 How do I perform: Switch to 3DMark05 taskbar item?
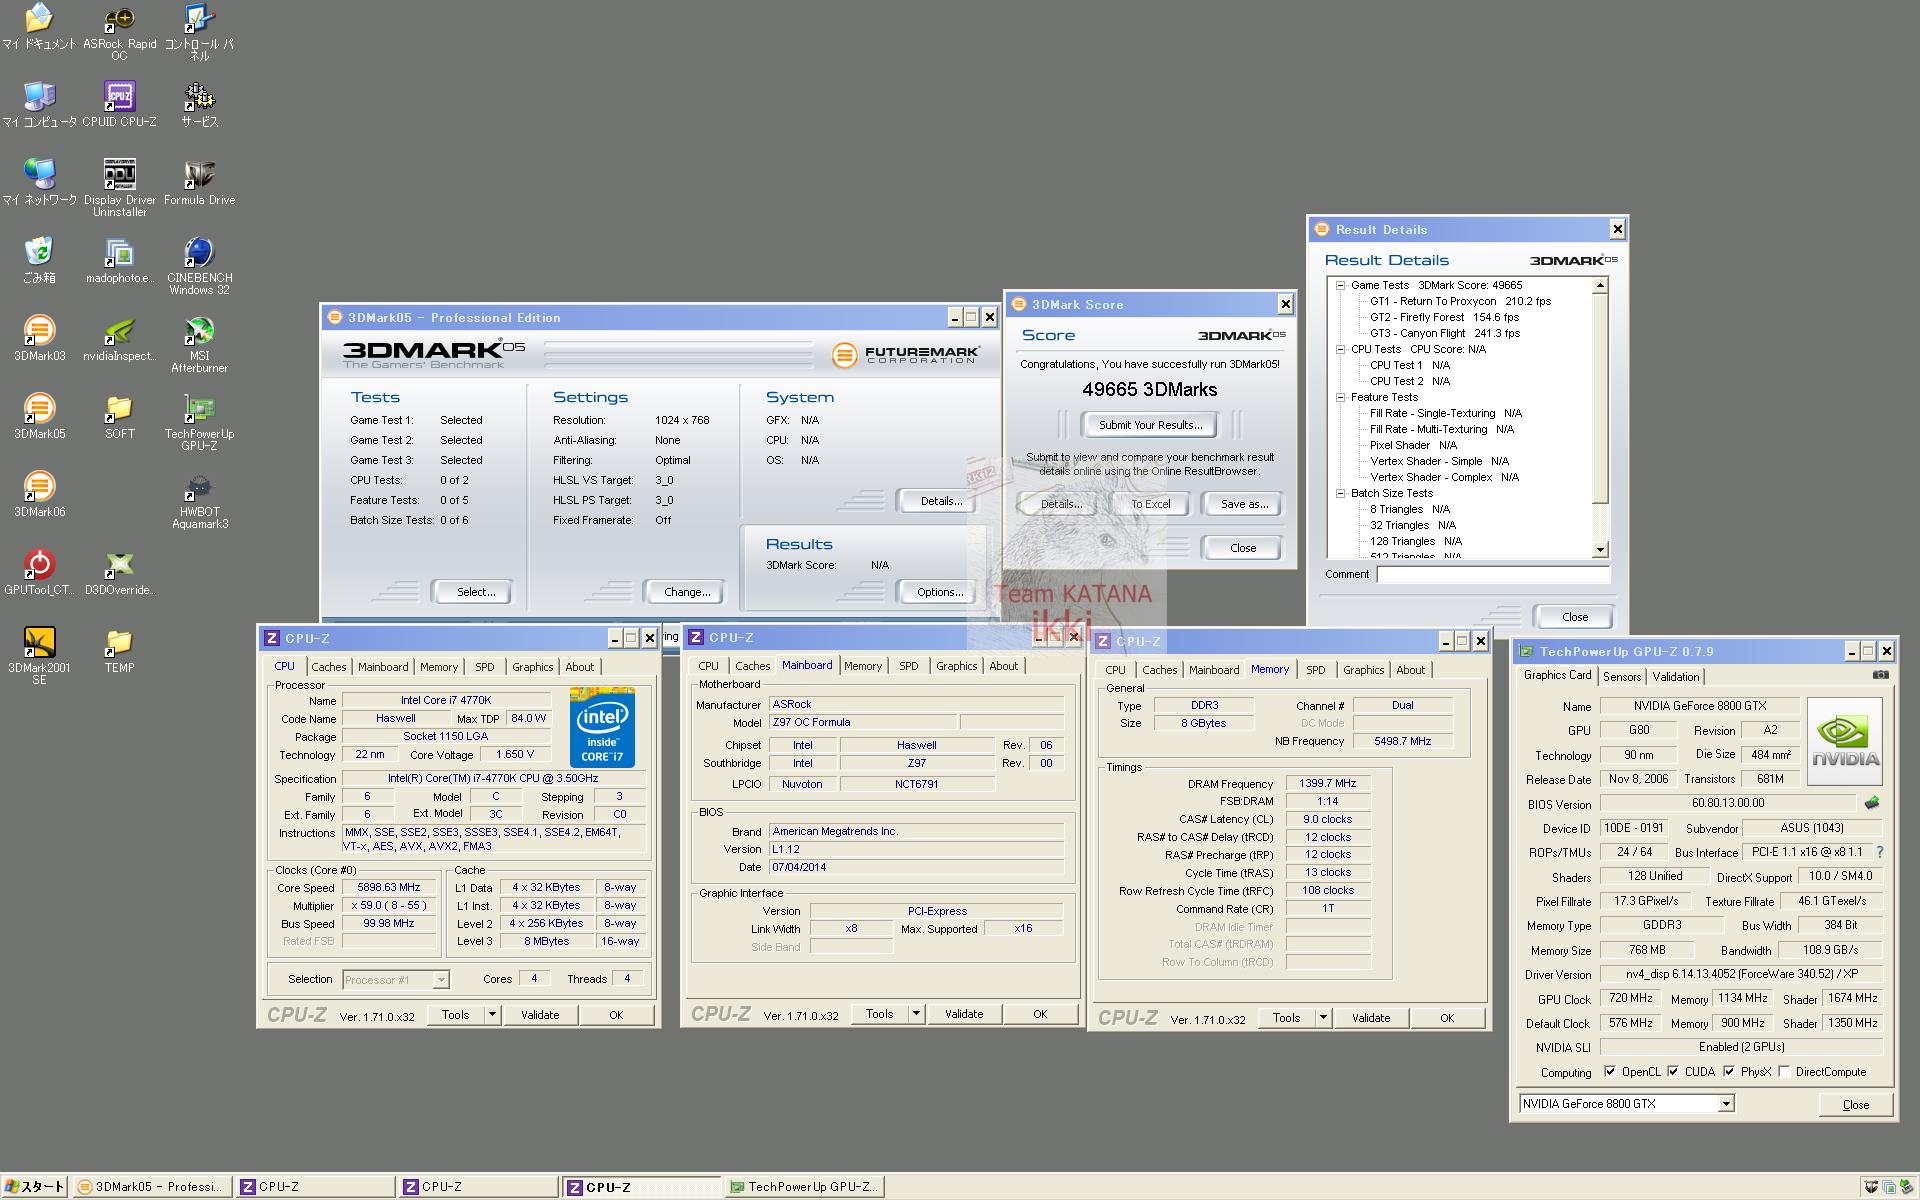coord(152,1187)
